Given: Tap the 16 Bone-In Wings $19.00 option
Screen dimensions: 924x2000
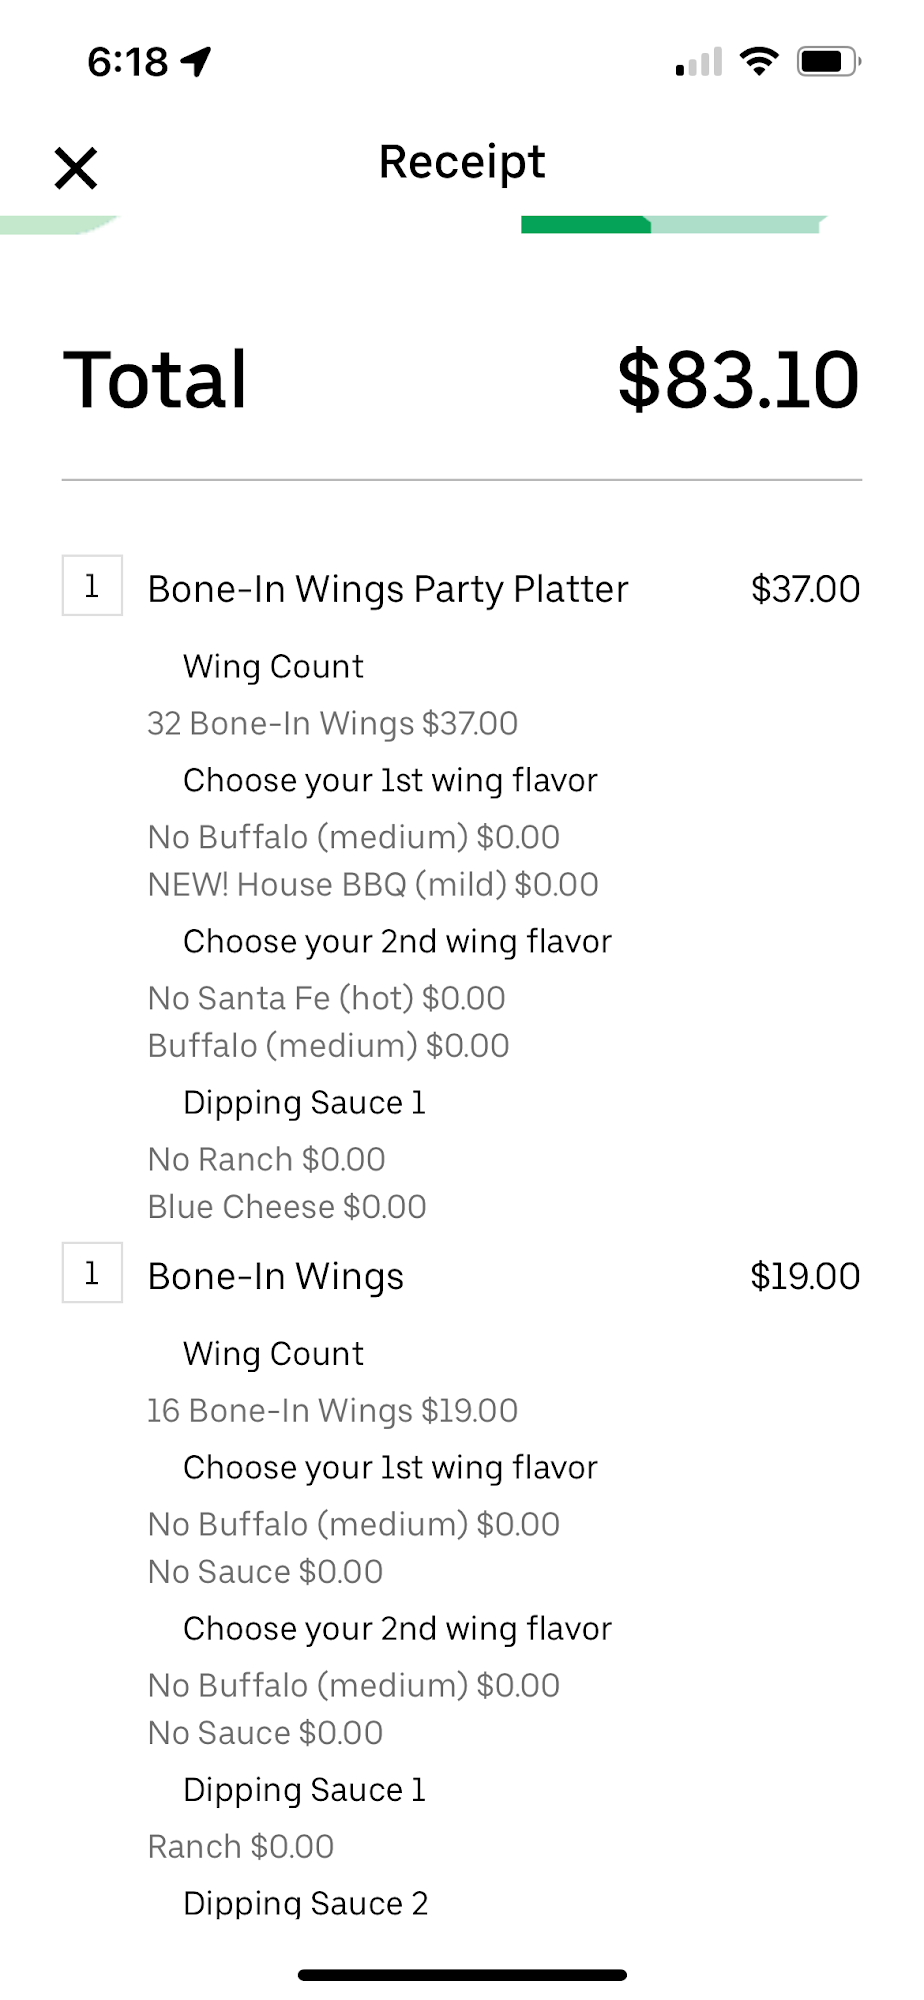Looking at the screenshot, I should 332,1411.
